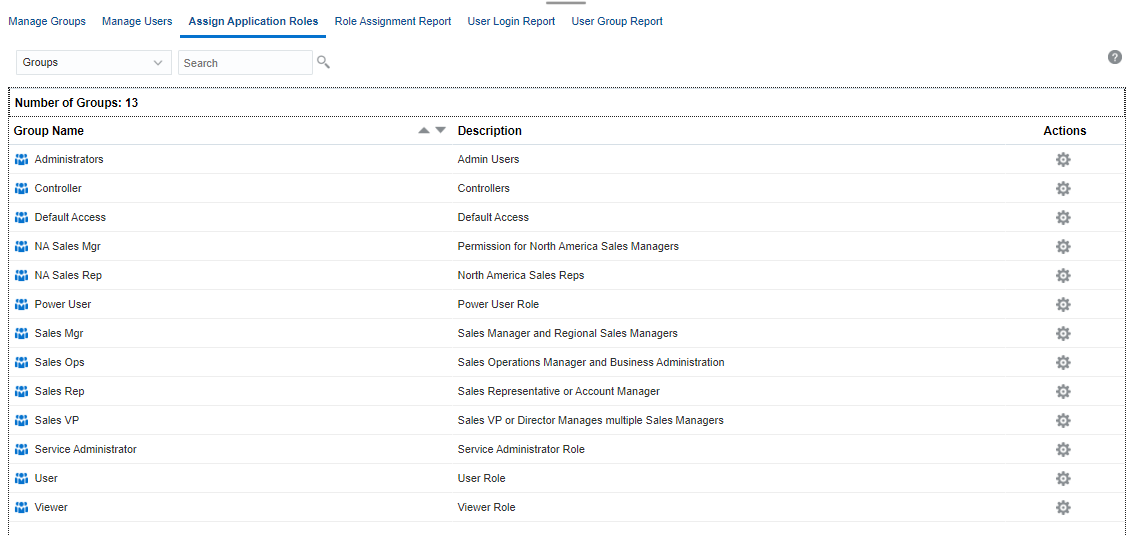Open actions gear for Sales VP group
The image size is (1132, 535).
1063,420
